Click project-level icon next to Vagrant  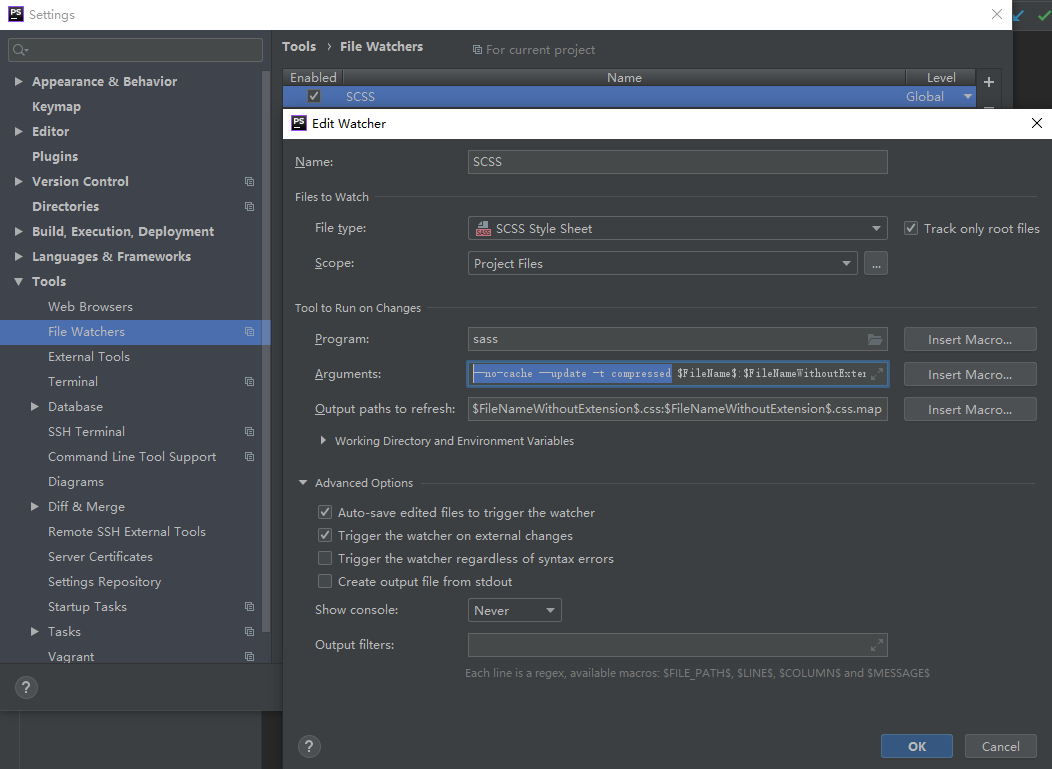pyautogui.click(x=250, y=656)
